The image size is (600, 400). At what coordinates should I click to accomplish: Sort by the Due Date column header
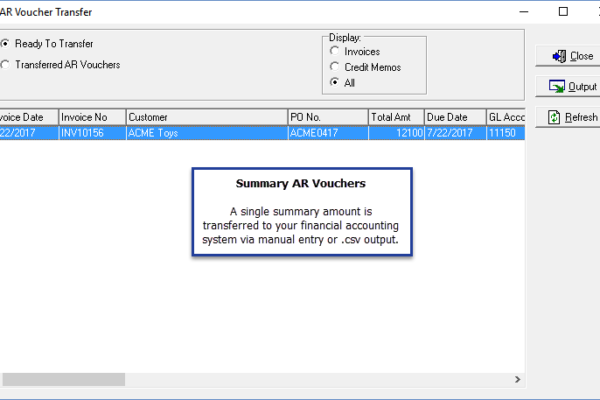pos(455,117)
